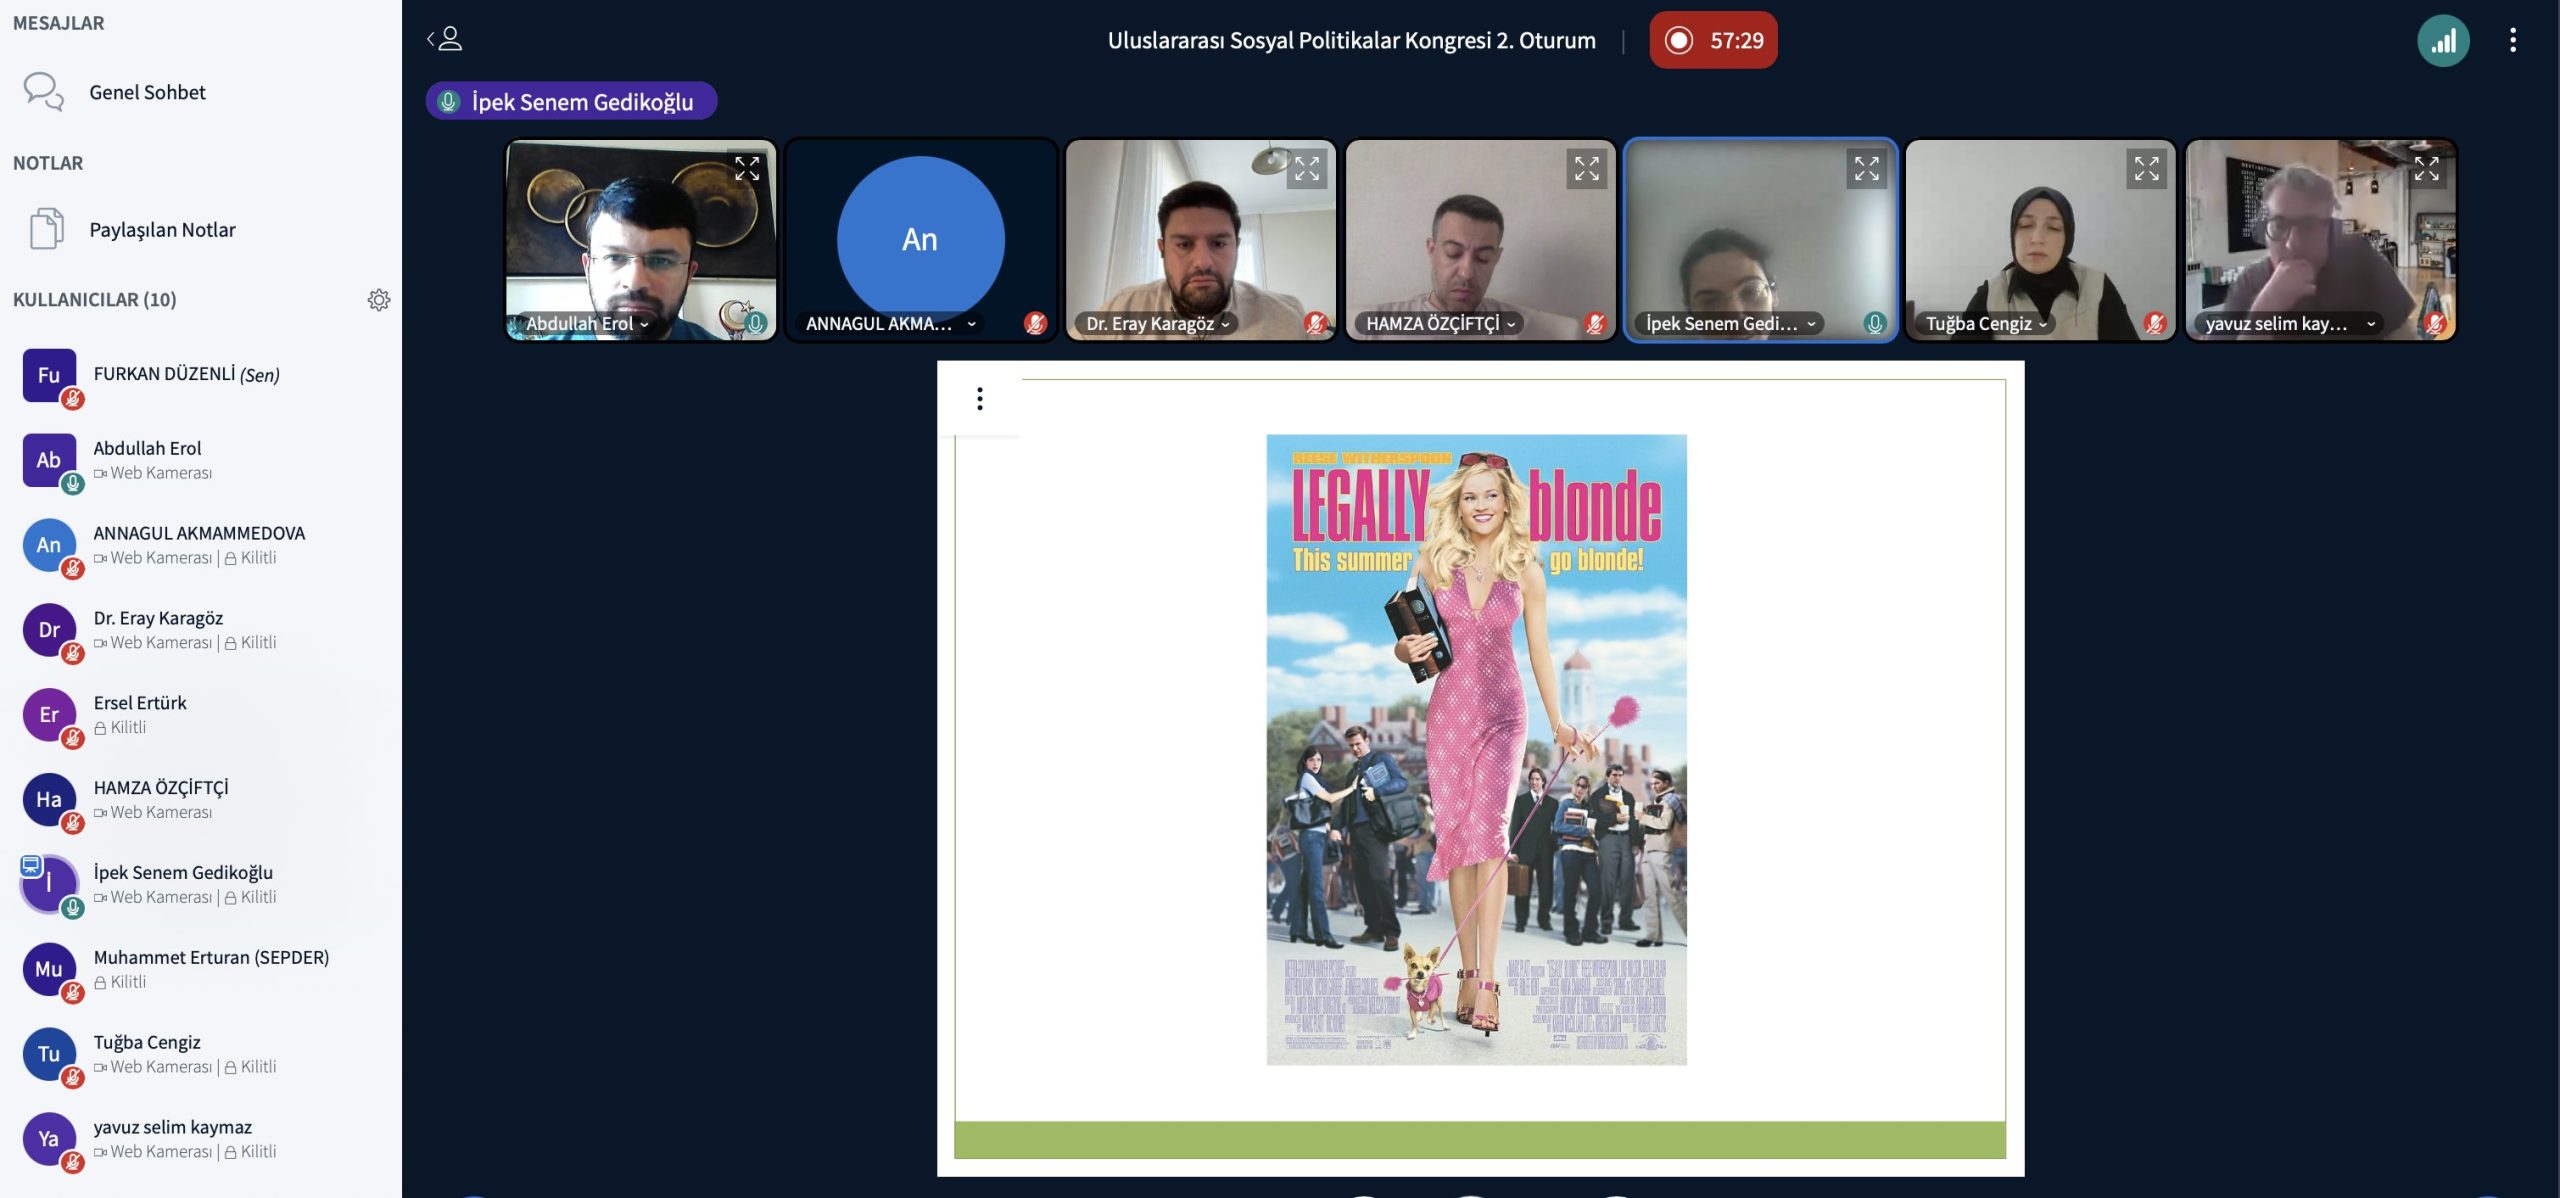Screen dimensions: 2560x1198
Task: Expand HAMZA ÖZÇİFTÇİ's webcam to fullscreen
Action: (1587, 168)
